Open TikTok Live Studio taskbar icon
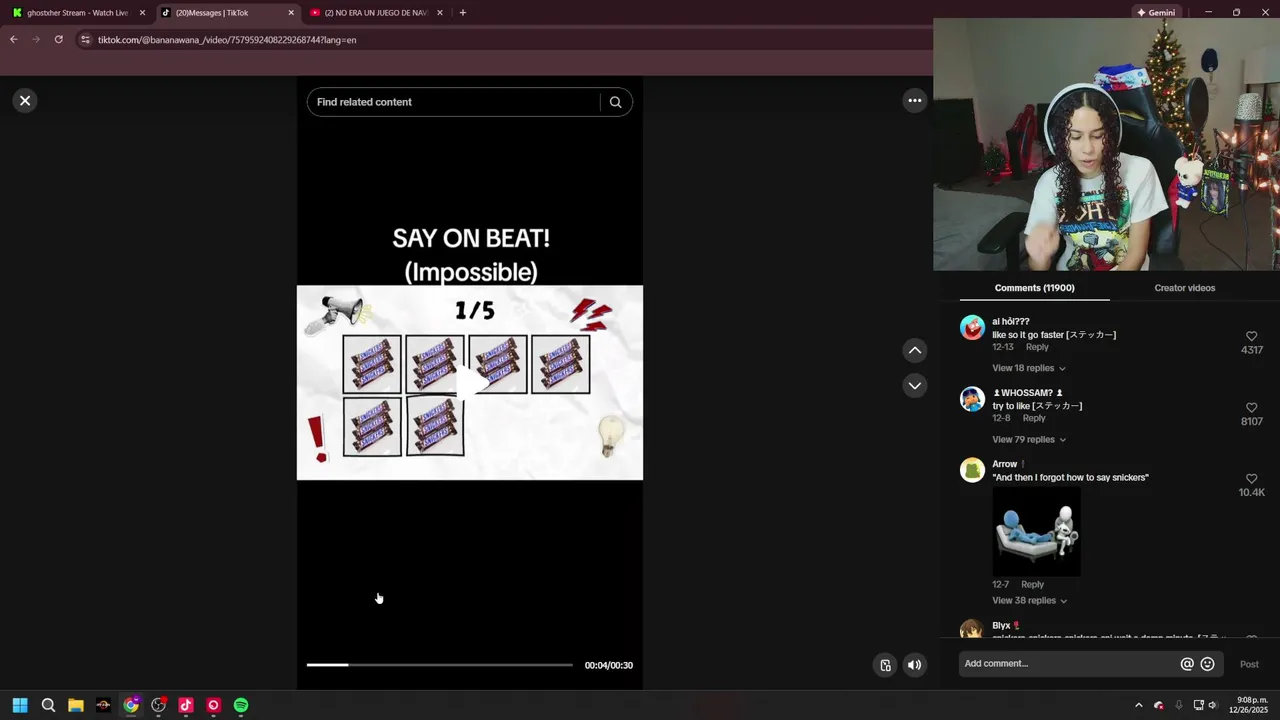This screenshot has height=720, width=1280. [186, 705]
